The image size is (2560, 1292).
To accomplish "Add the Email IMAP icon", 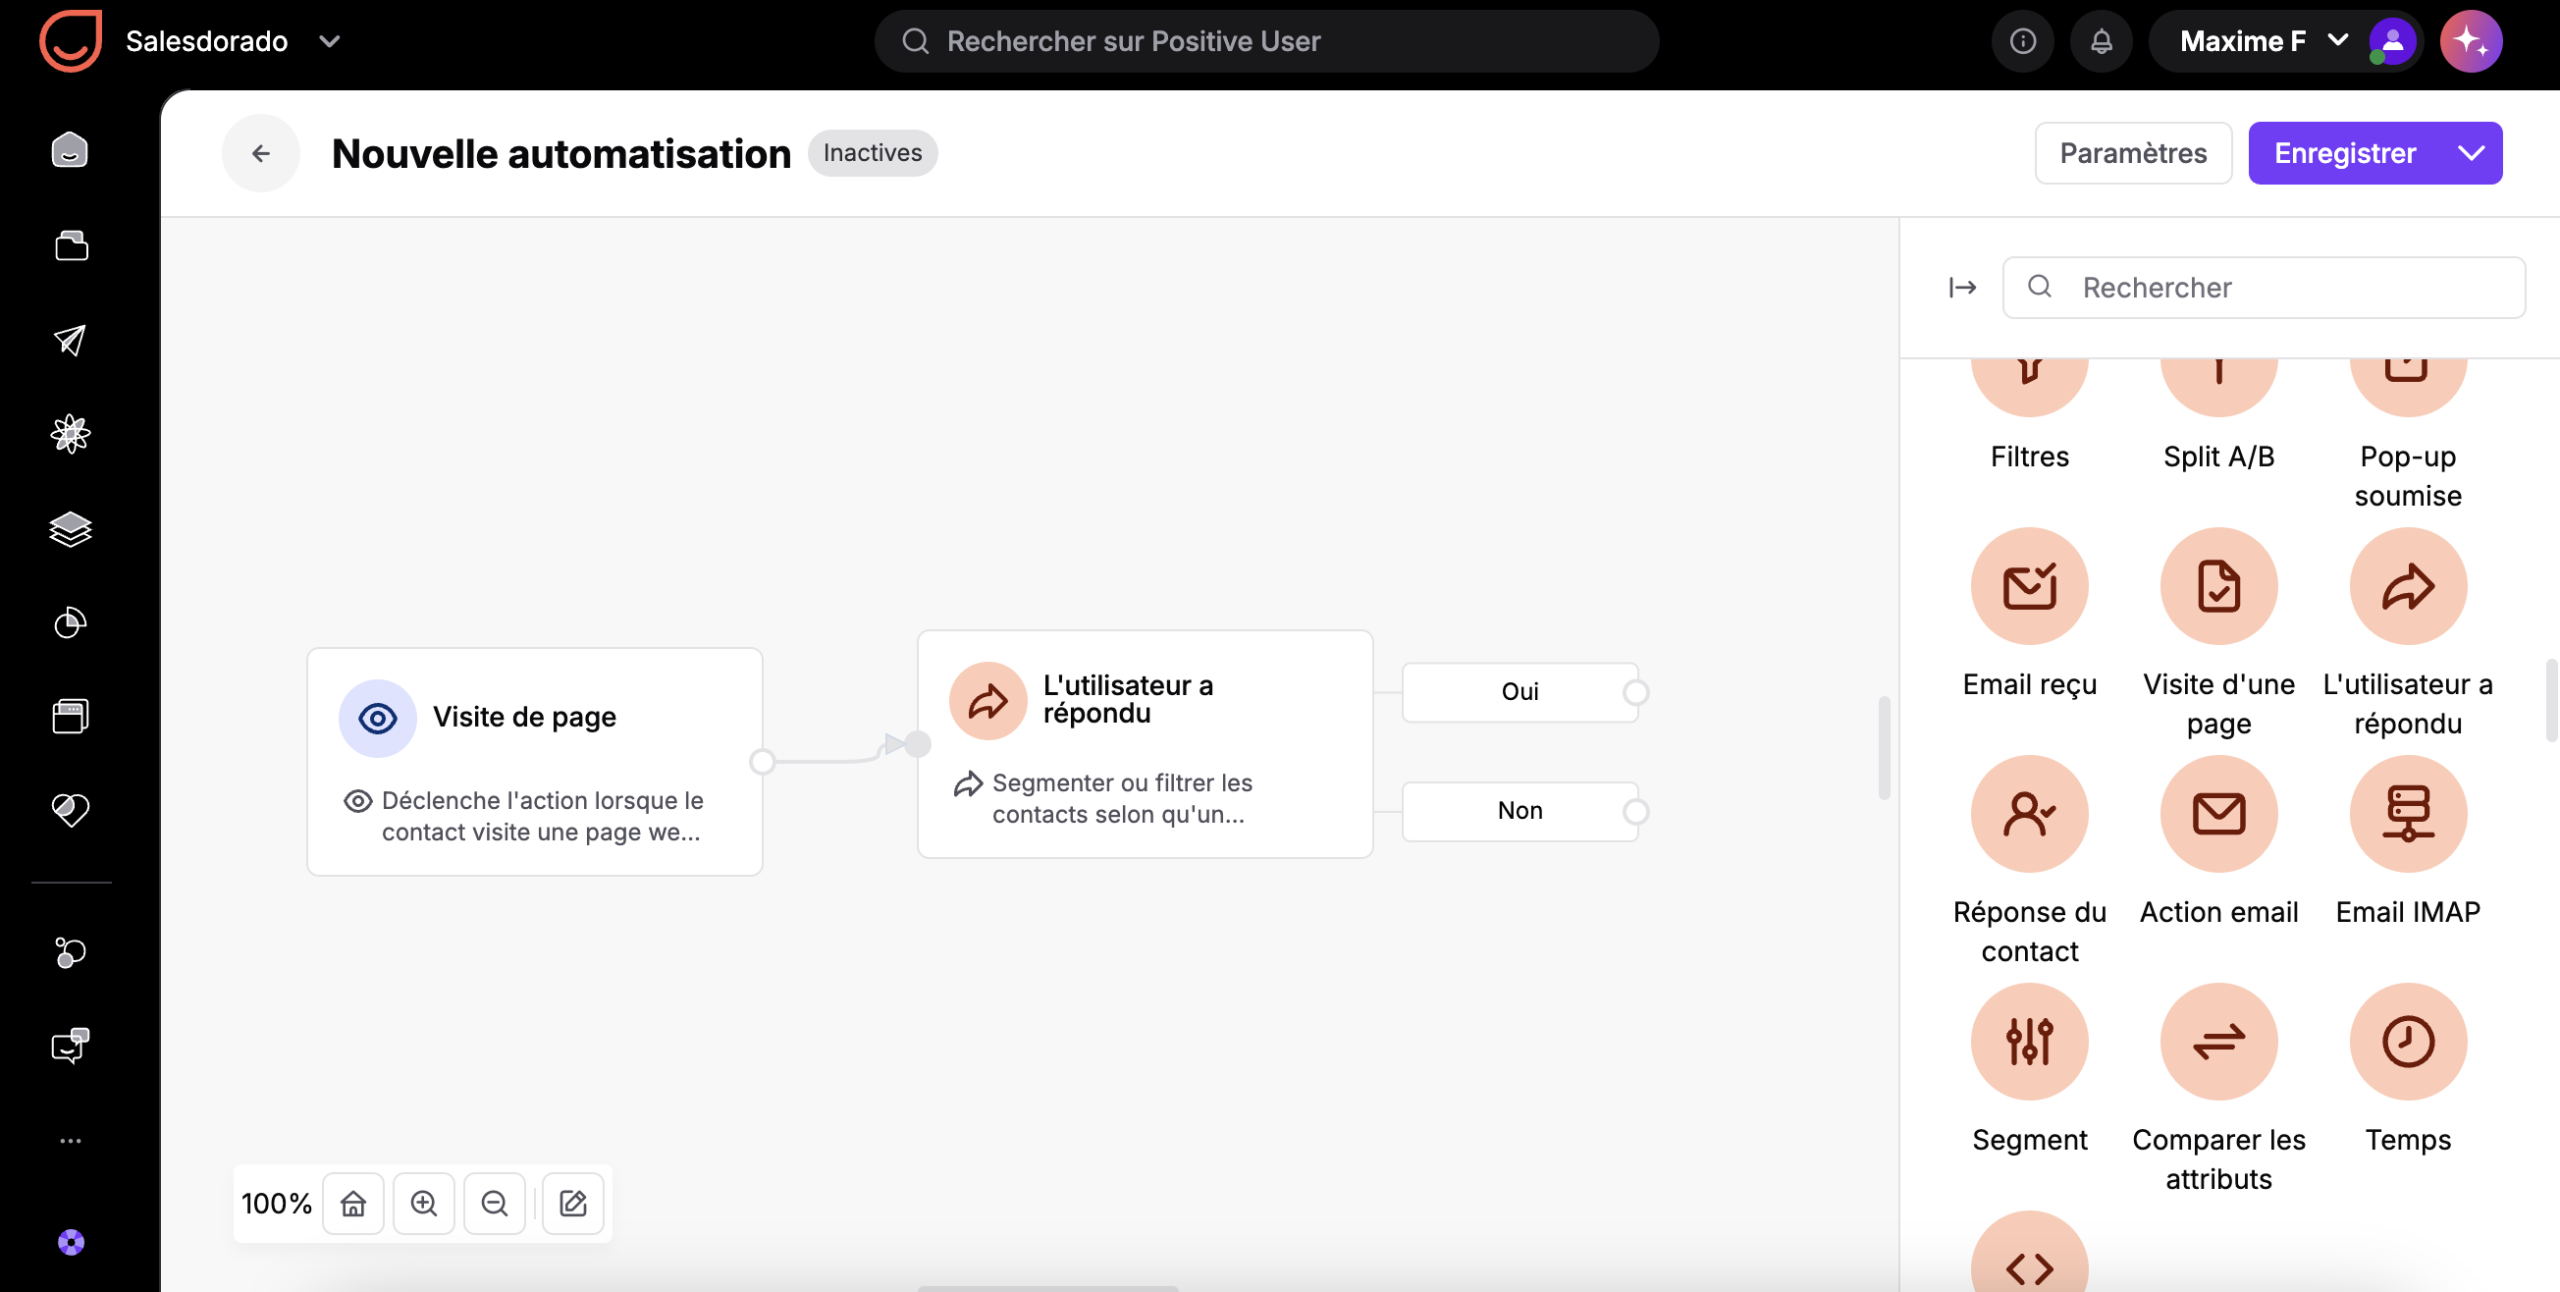I will [2407, 814].
